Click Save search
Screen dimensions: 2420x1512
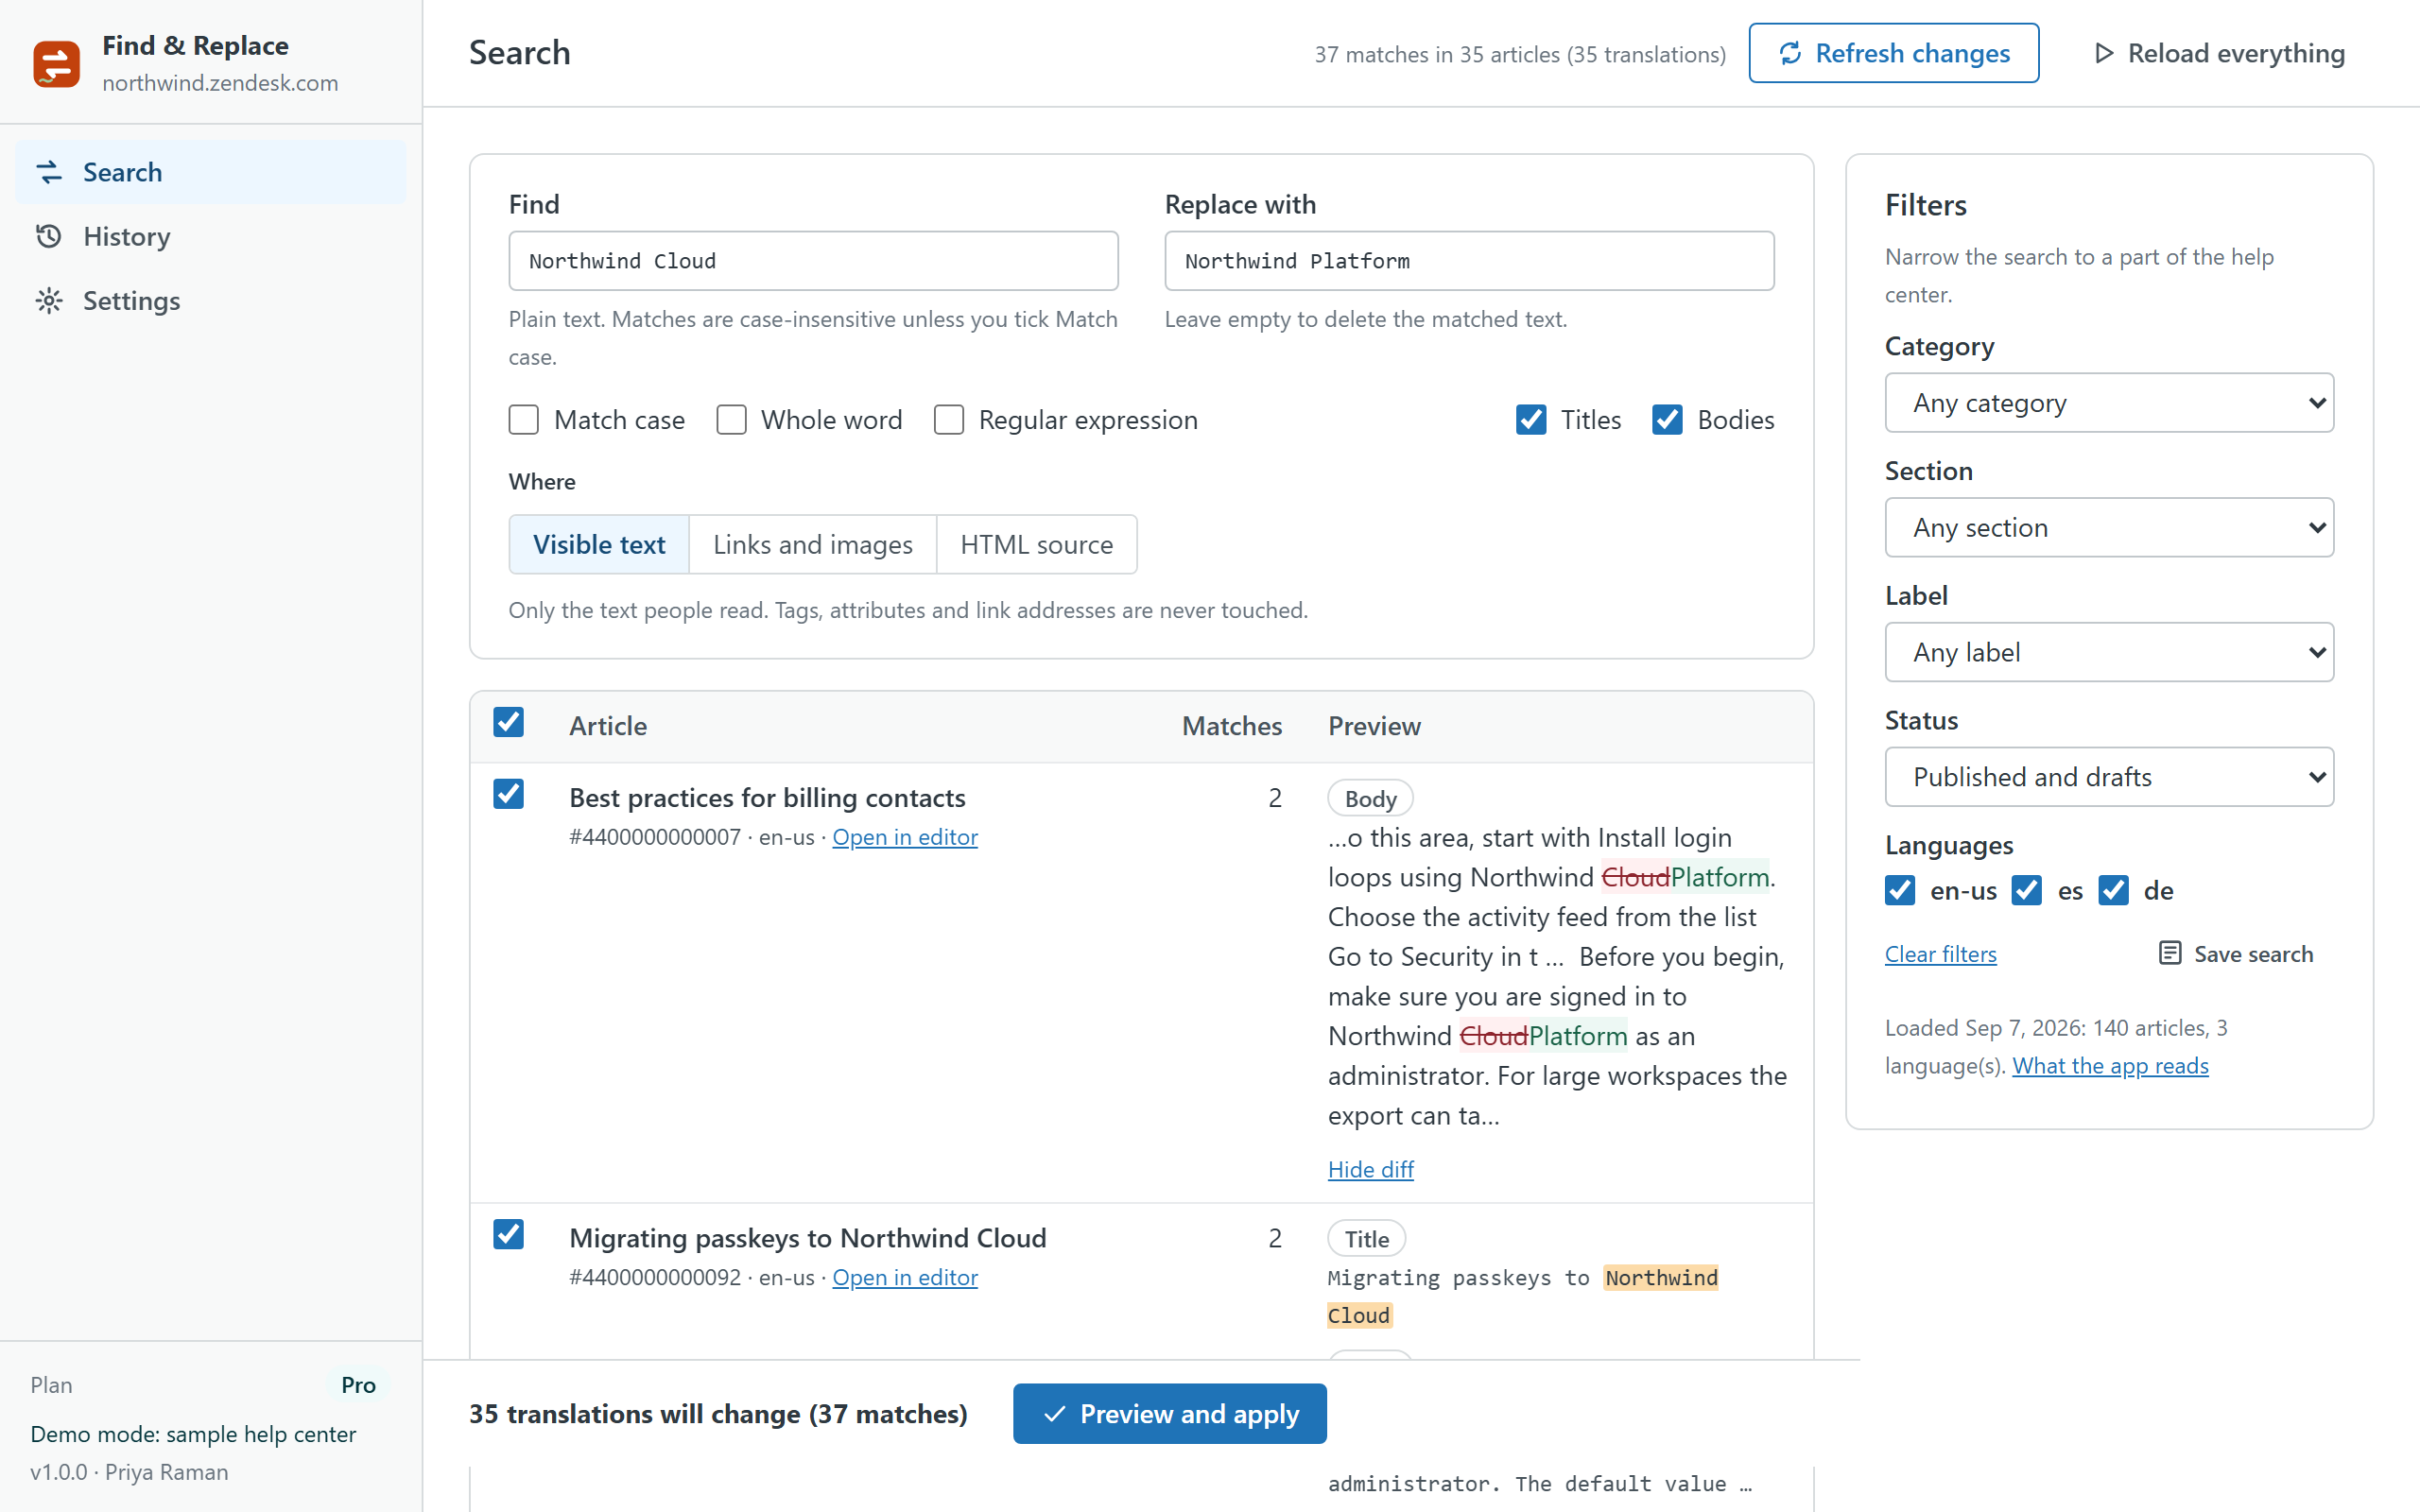(x=2236, y=953)
